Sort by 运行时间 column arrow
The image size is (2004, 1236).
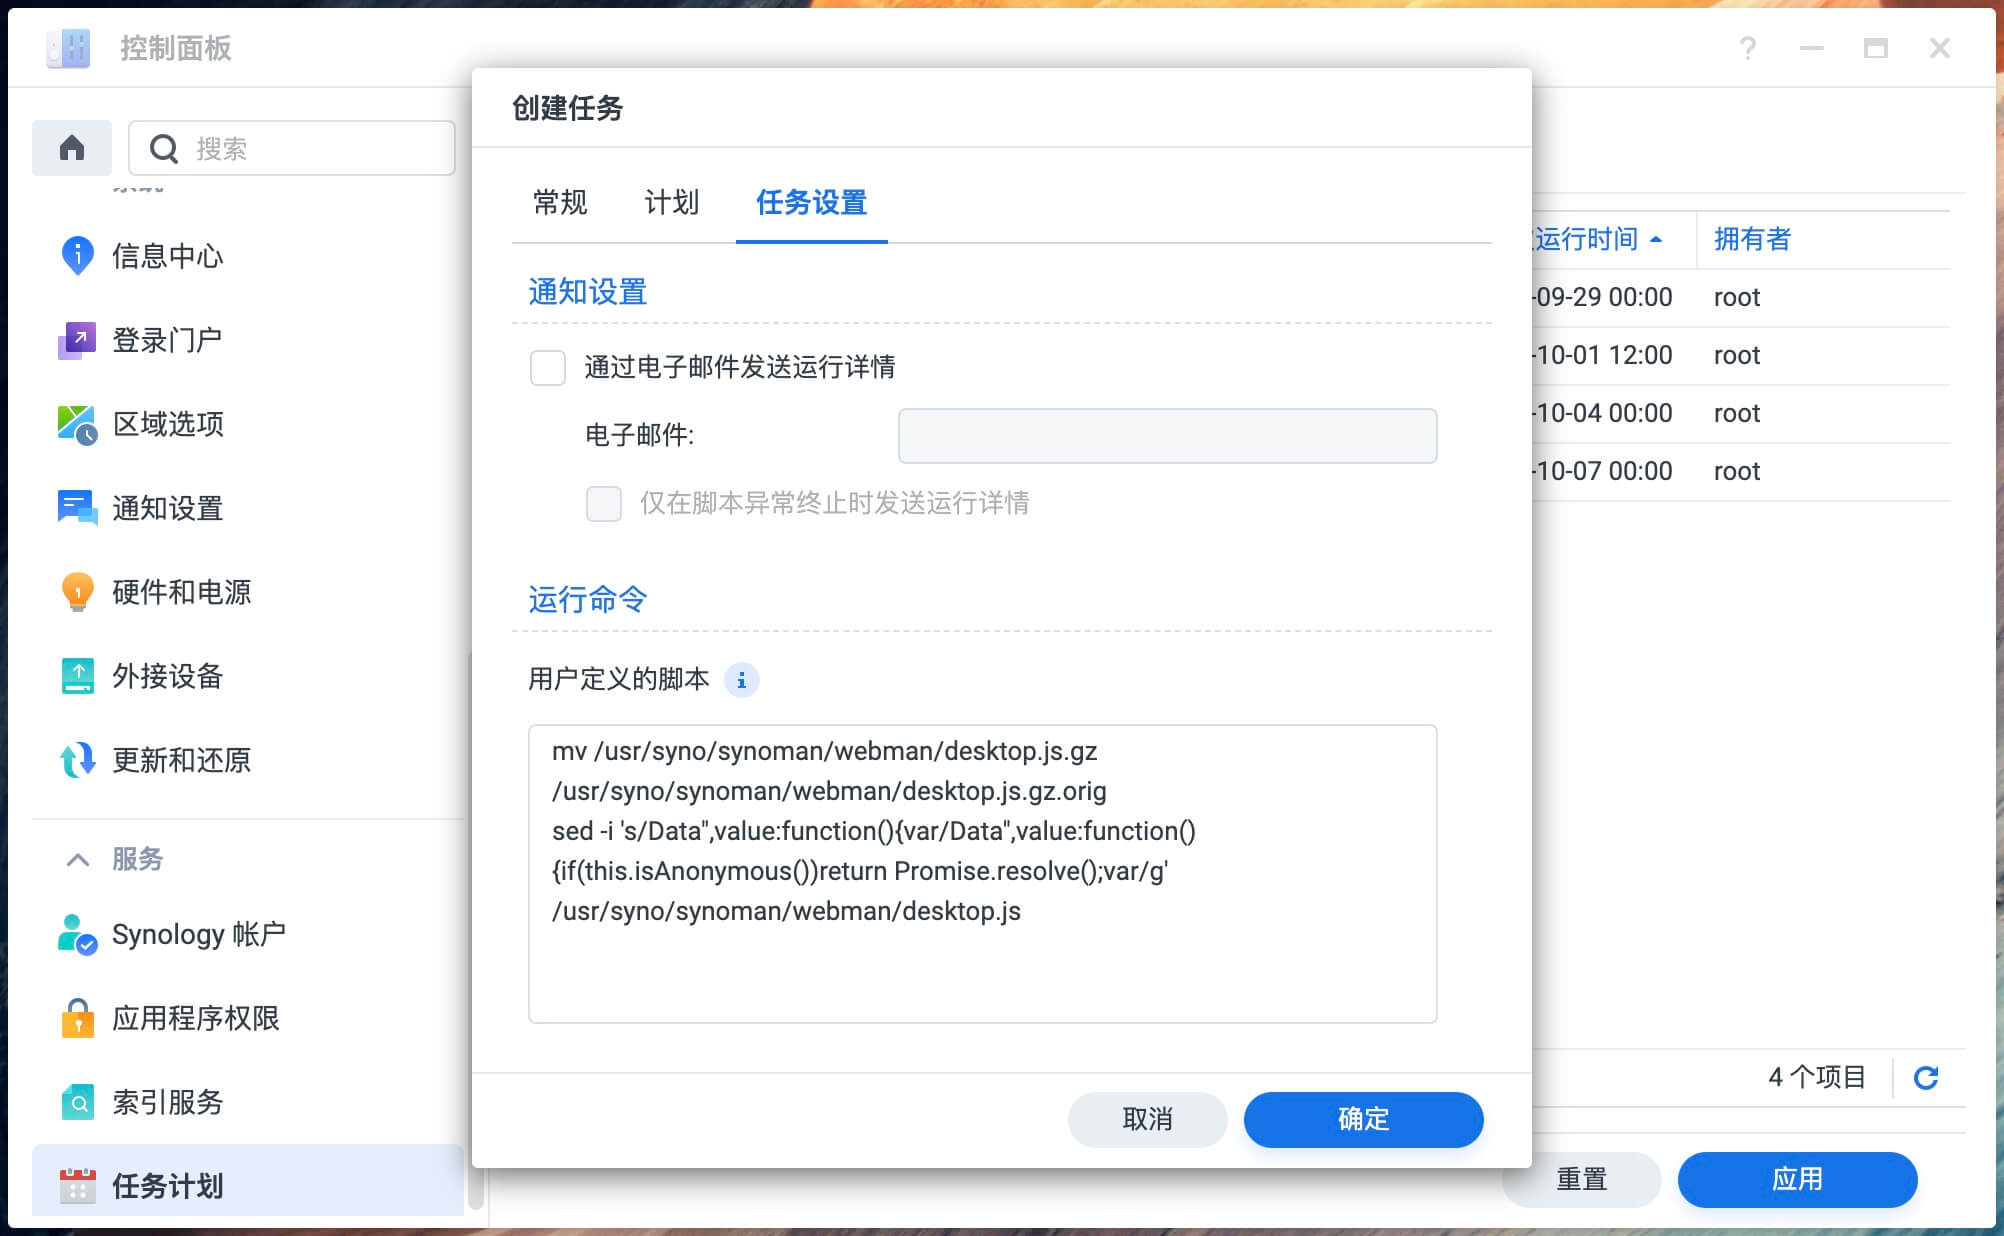[1656, 239]
